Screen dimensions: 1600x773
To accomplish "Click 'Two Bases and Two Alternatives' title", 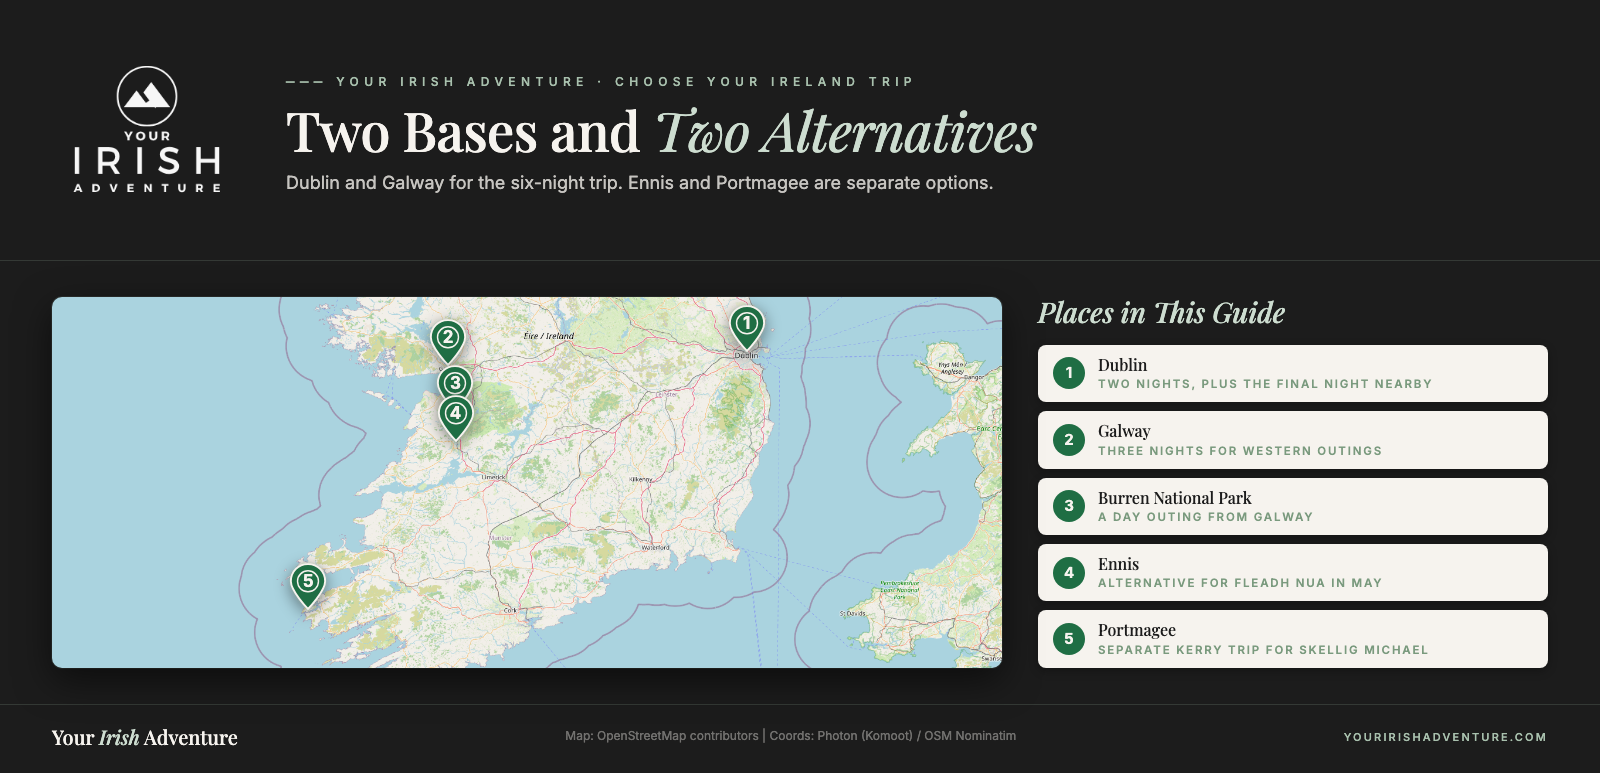I will 661,132.
